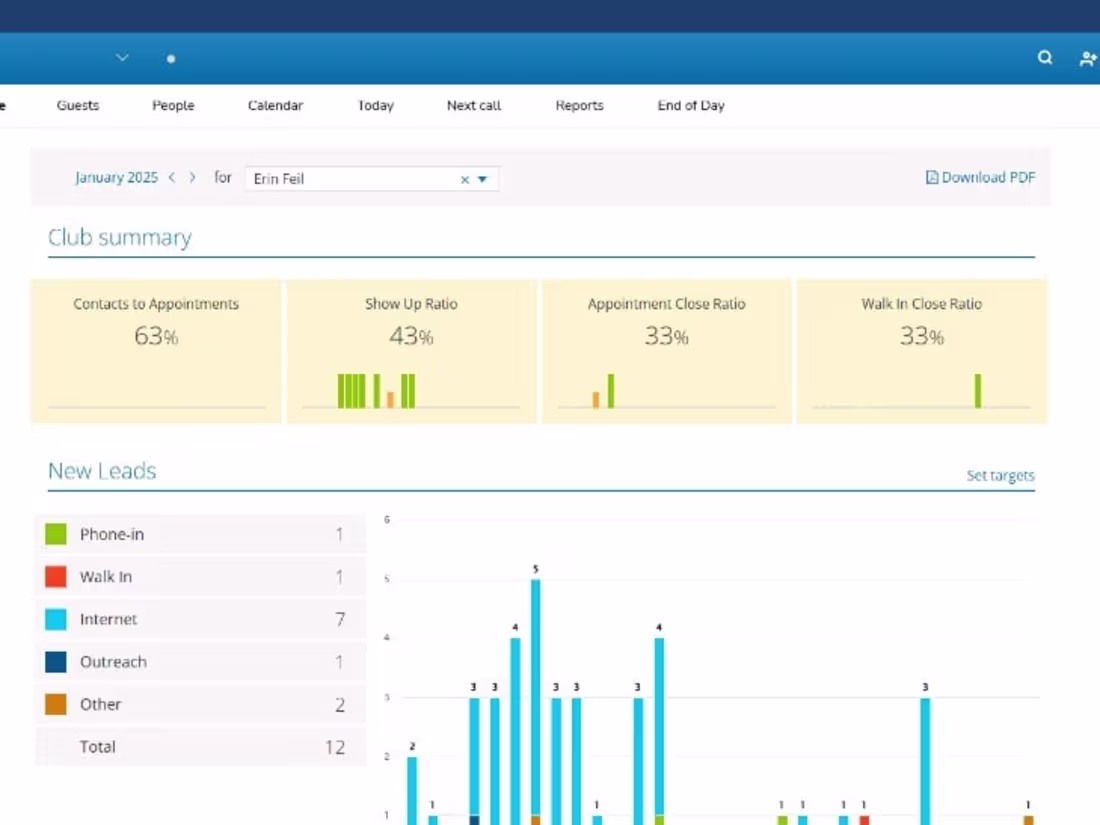1100x825 pixels.
Task: Click the search magnifier icon
Action: click(1045, 58)
